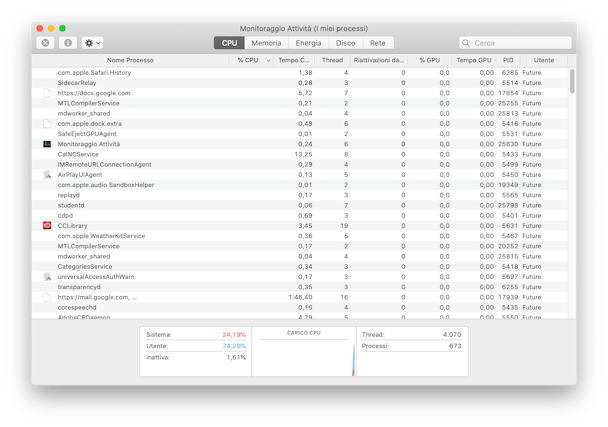This screenshot has height=427, width=608.
Task: Click the AirPlayUIAgent process icon
Action: (47, 175)
